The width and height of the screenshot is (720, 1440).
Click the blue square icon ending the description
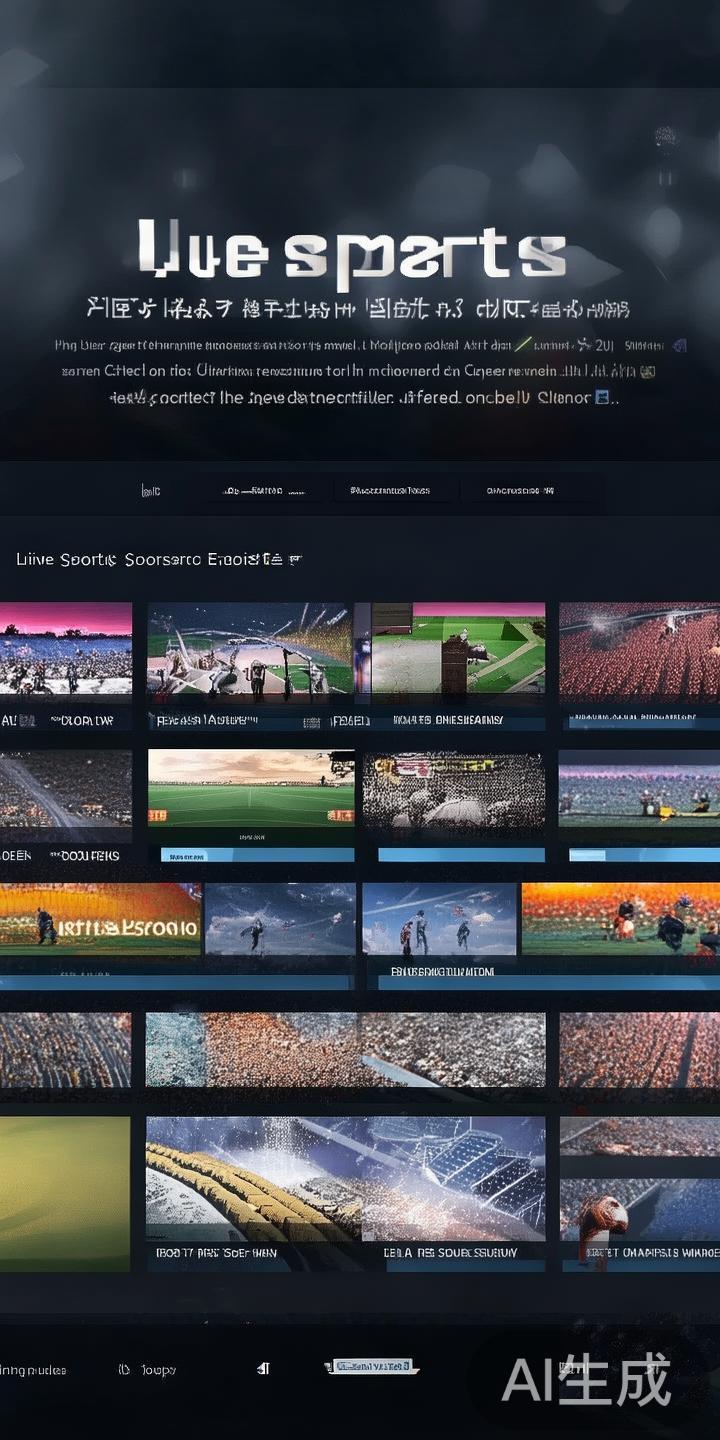coord(602,397)
